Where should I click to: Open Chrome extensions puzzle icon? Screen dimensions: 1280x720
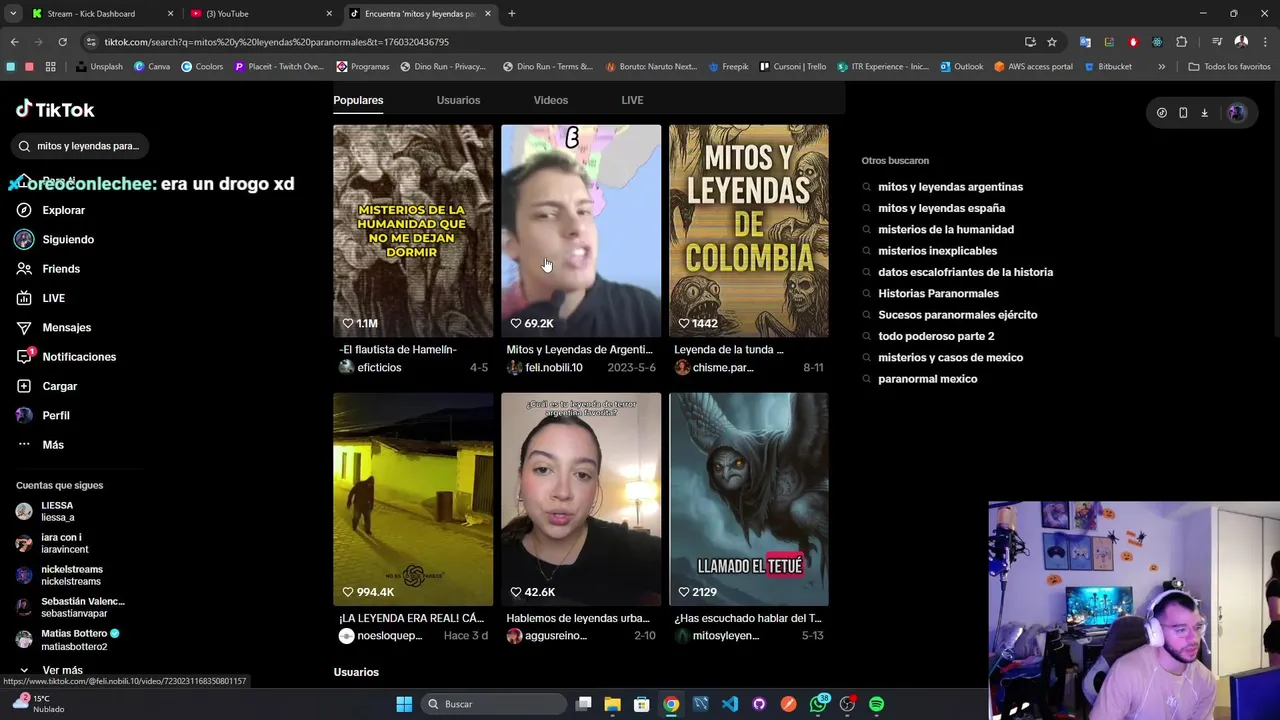(x=1181, y=42)
